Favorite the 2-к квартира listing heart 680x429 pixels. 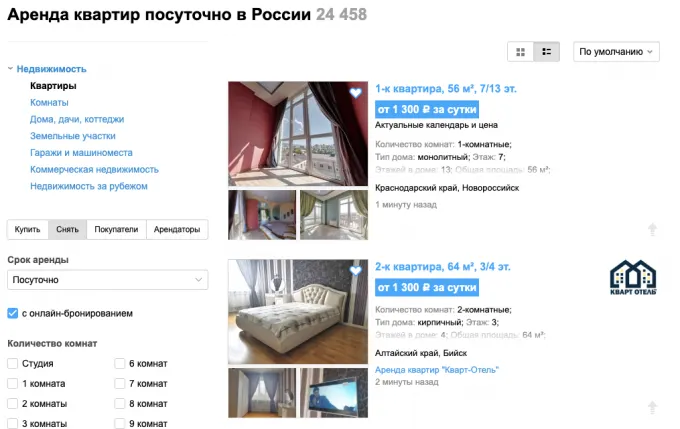pos(356,271)
